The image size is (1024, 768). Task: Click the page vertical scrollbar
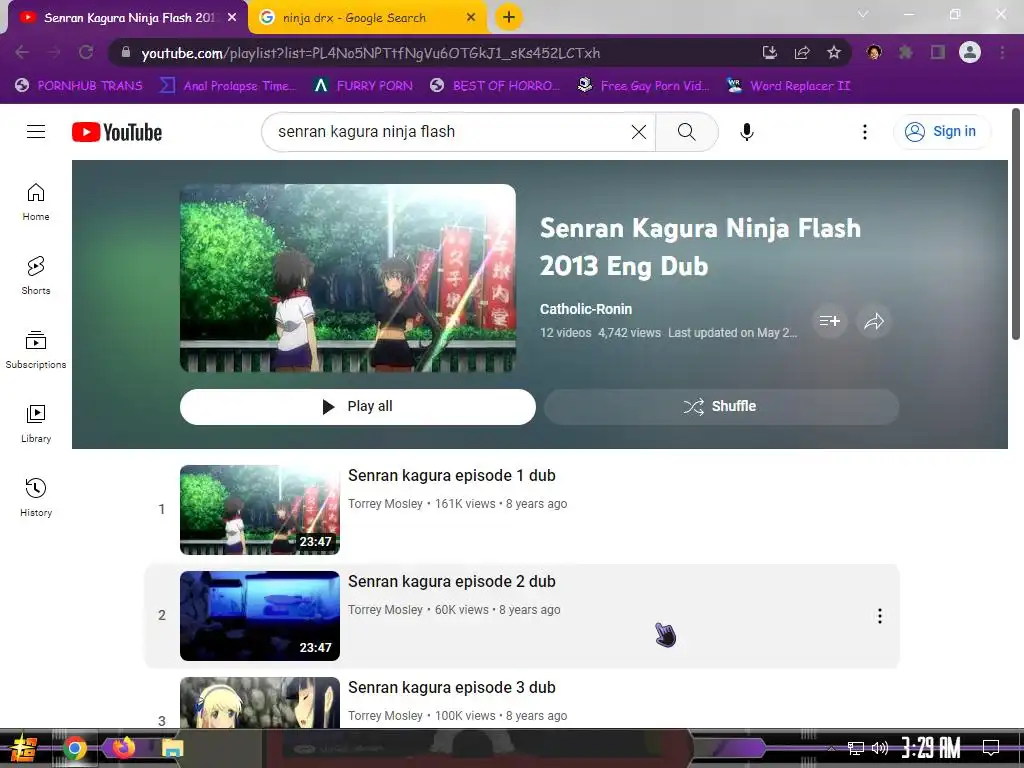tap(1016, 224)
